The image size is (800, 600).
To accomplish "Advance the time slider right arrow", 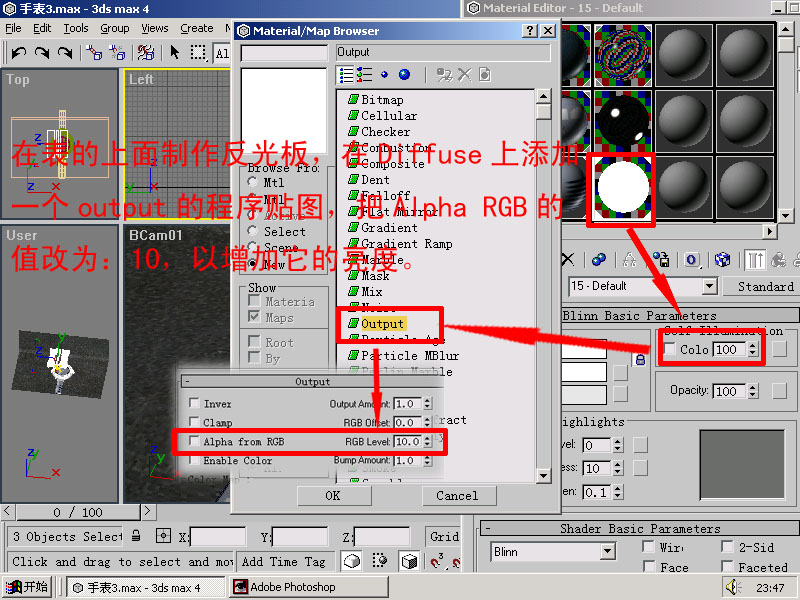I will click(147, 511).
